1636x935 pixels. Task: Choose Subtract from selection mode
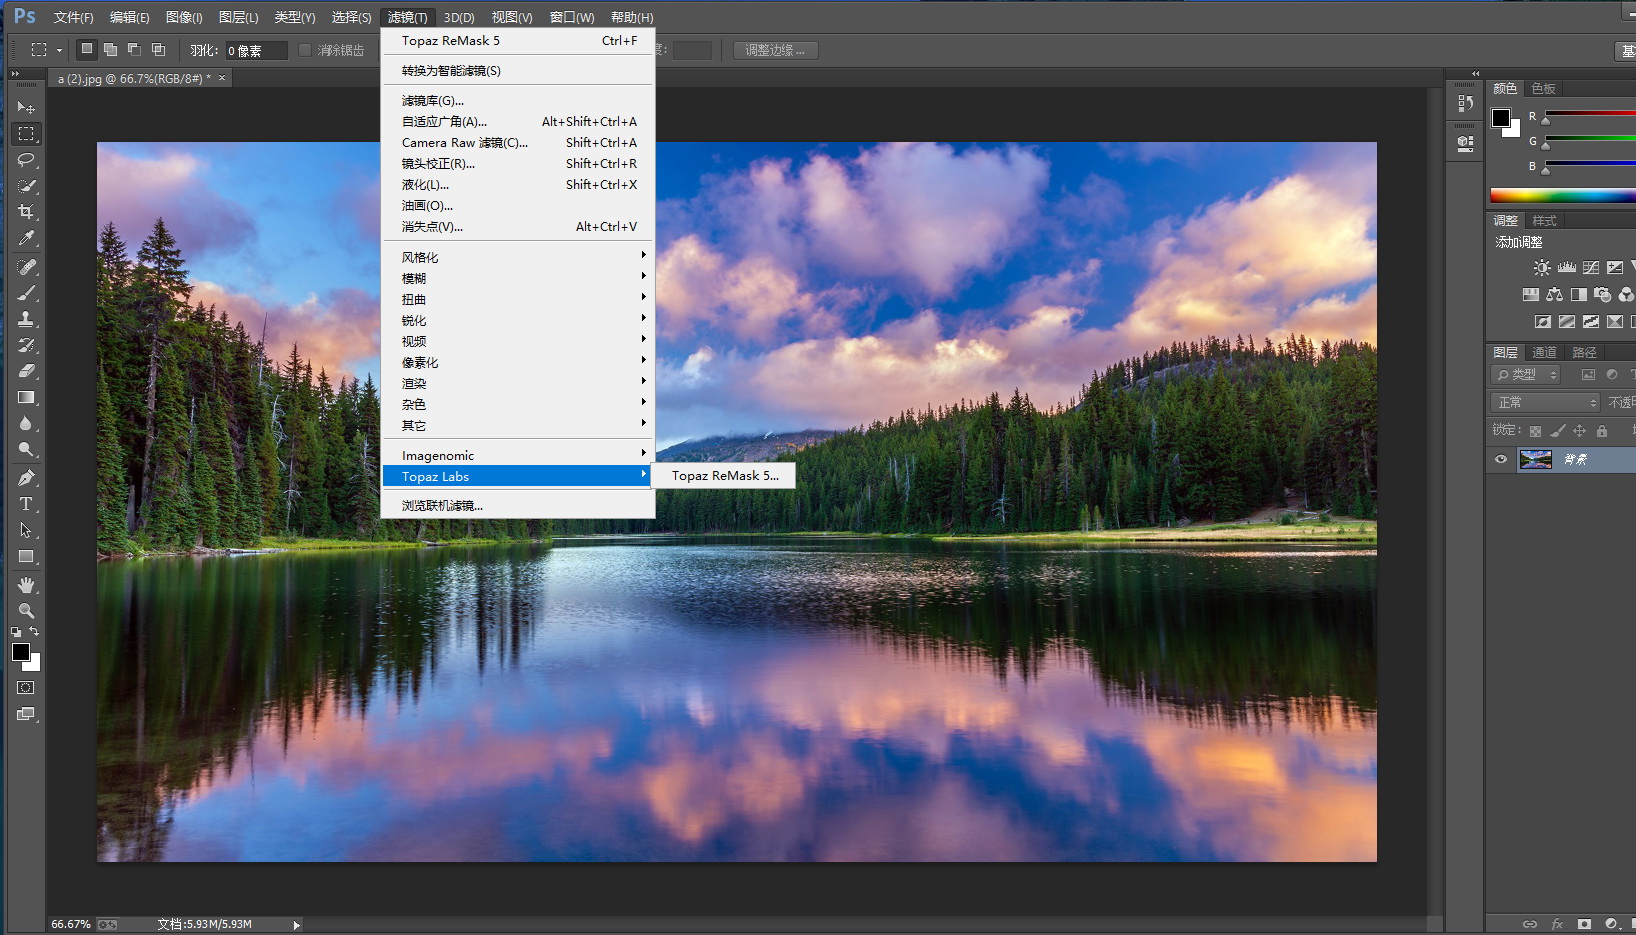point(134,49)
